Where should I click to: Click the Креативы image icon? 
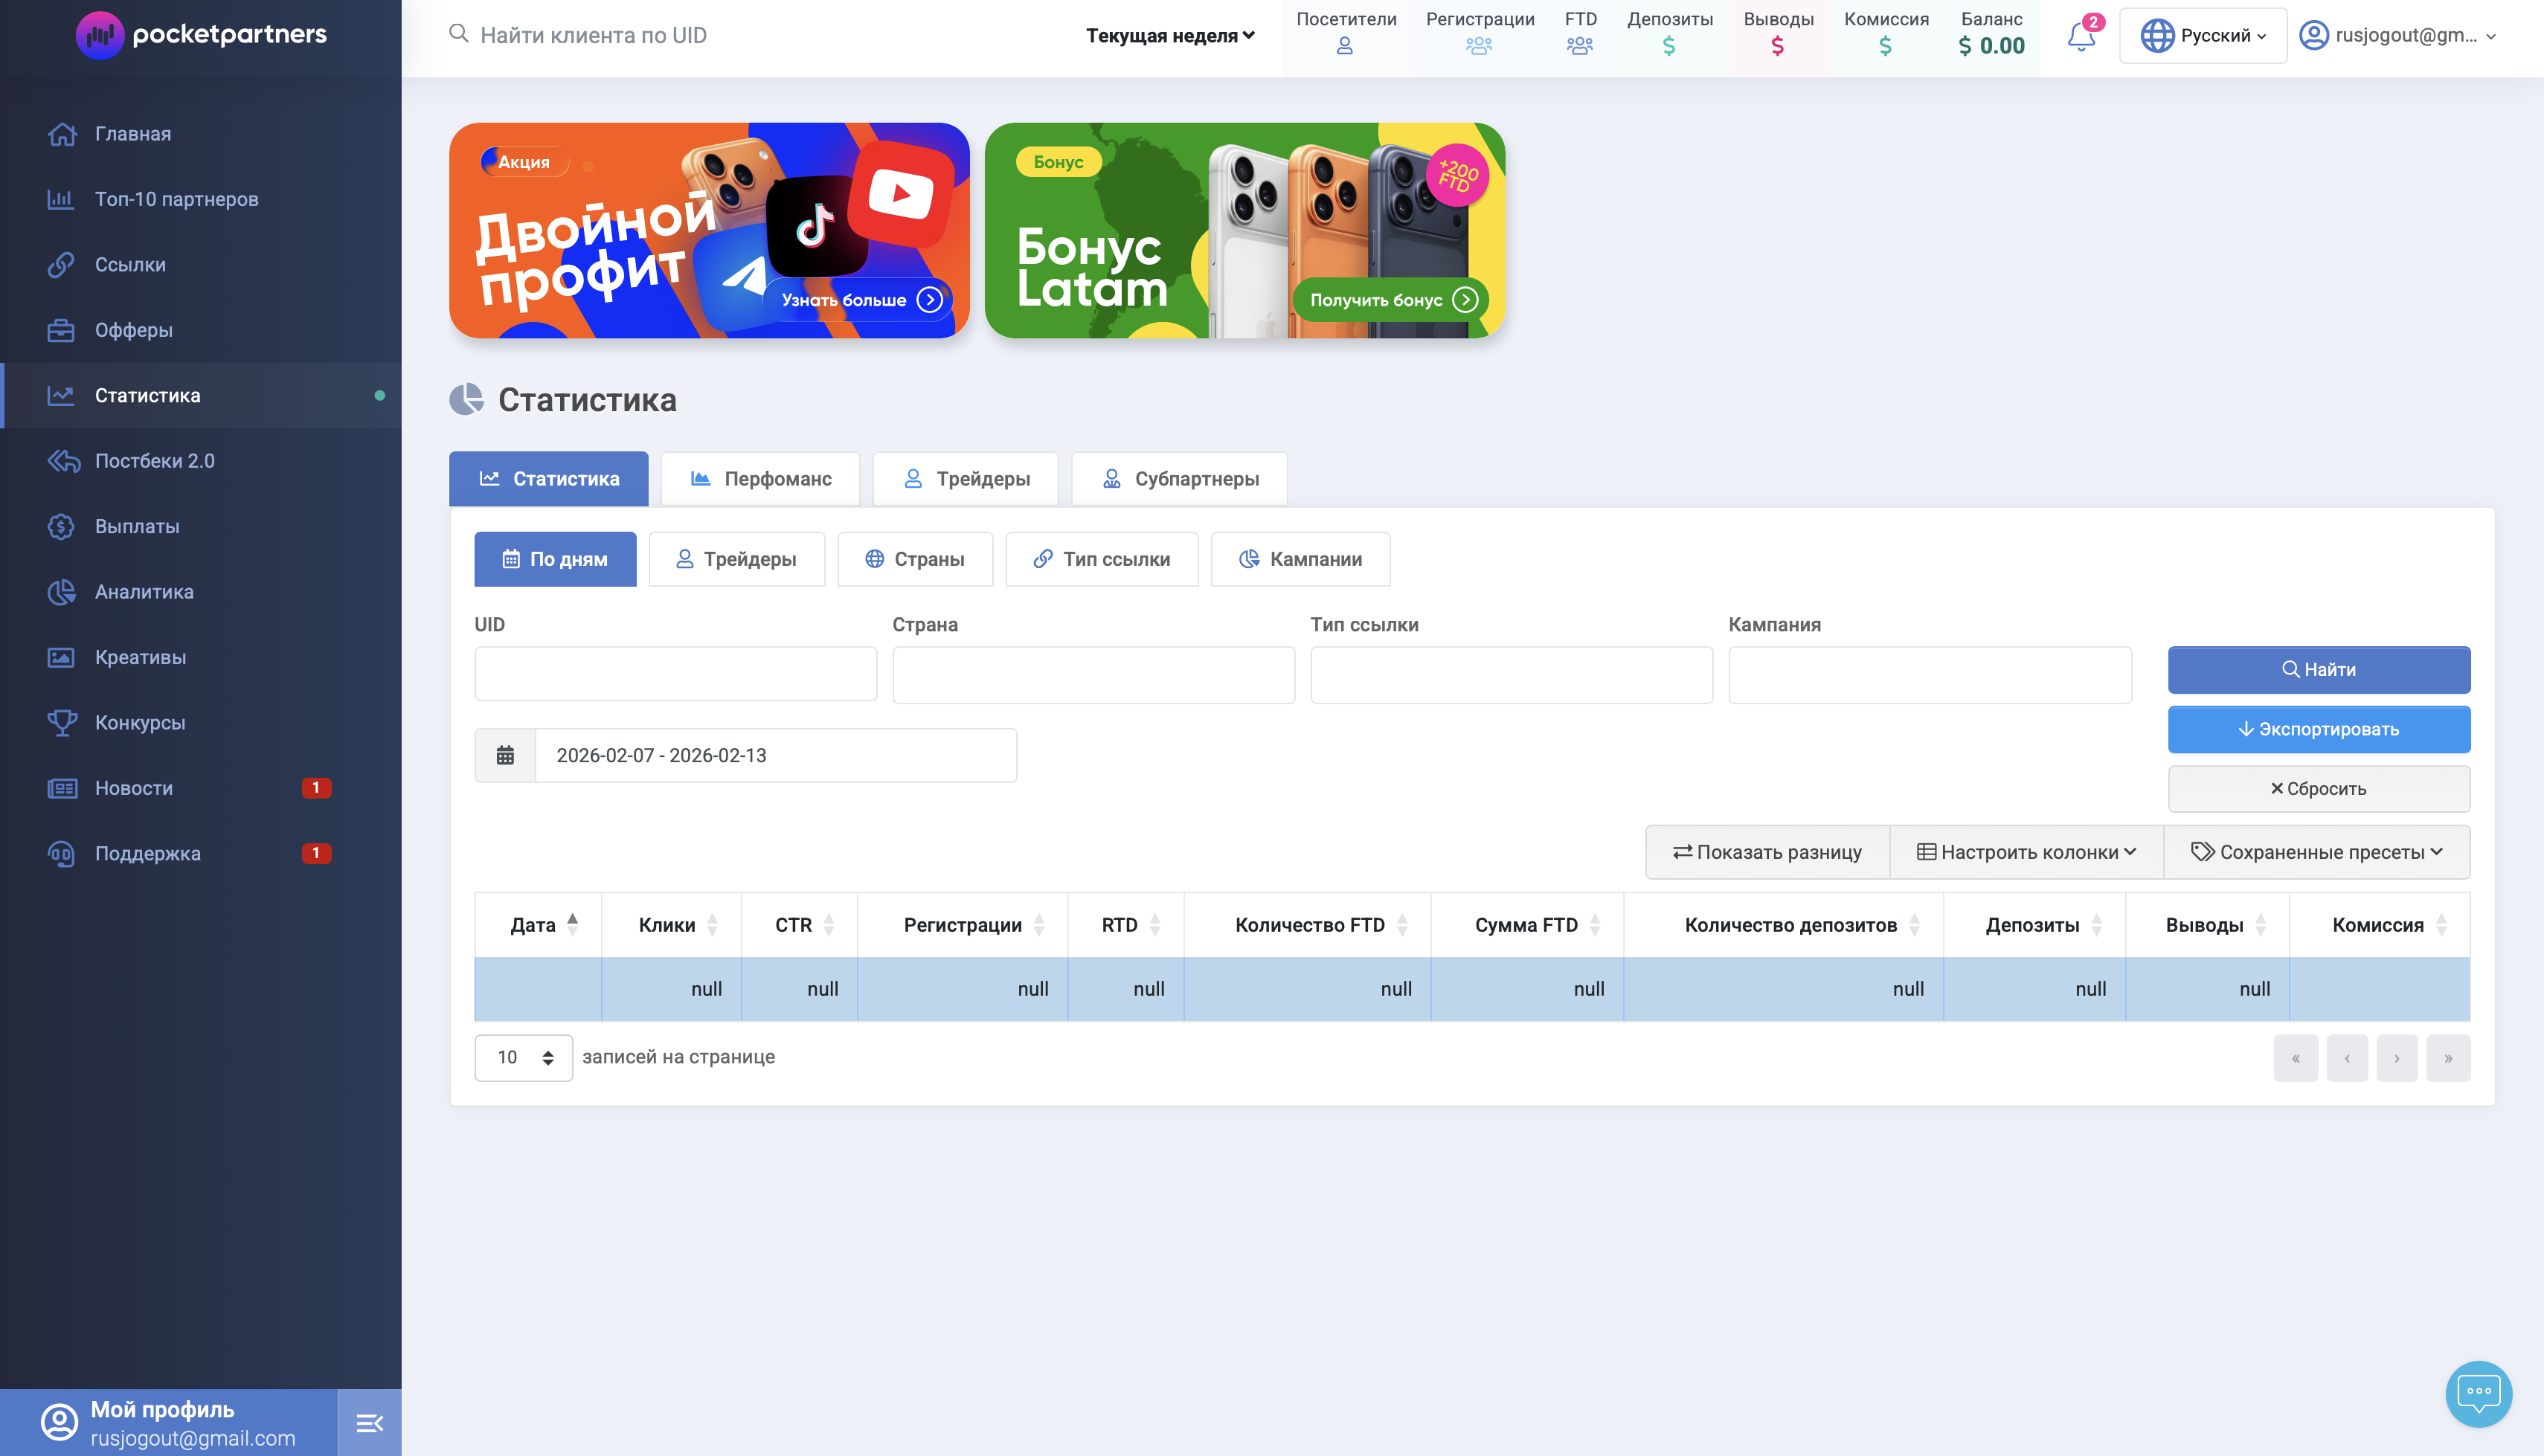(61, 657)
